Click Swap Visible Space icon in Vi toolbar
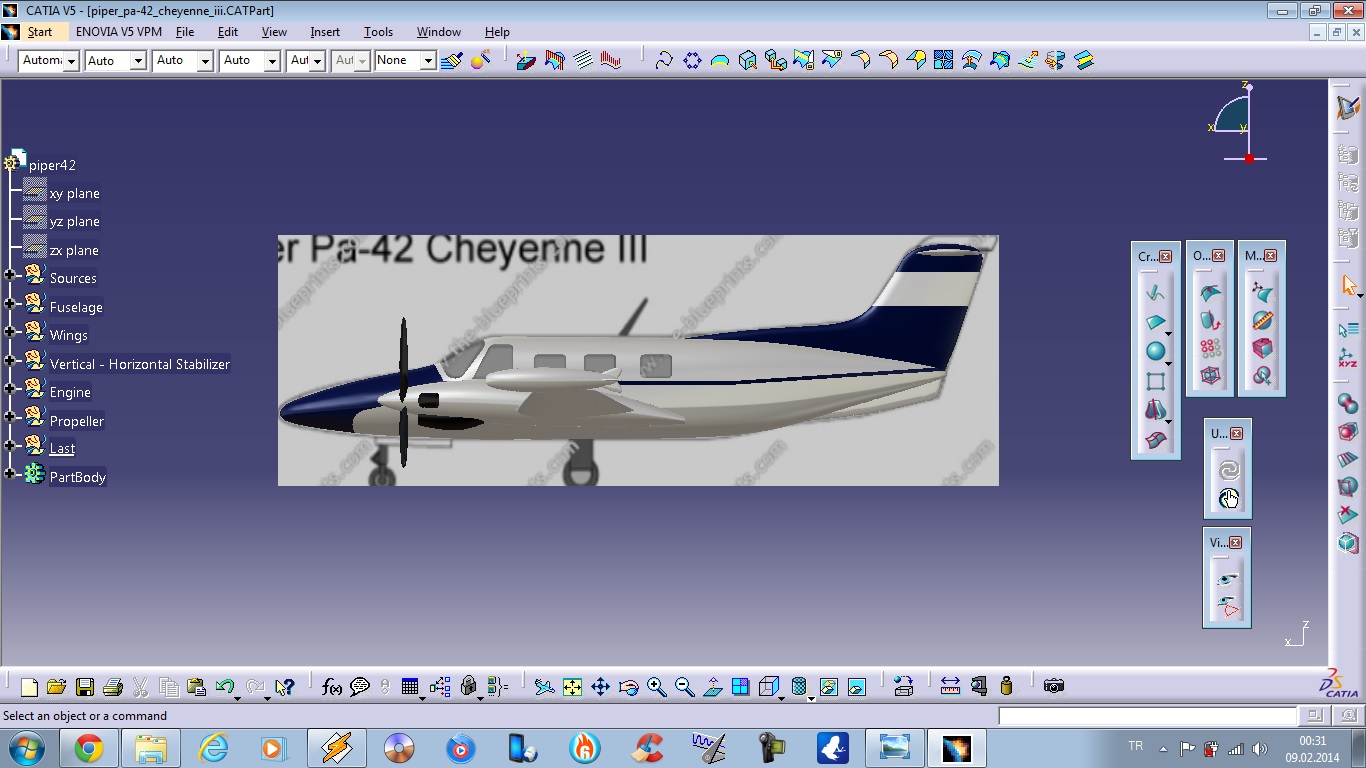 click(x=1228, y=607)
